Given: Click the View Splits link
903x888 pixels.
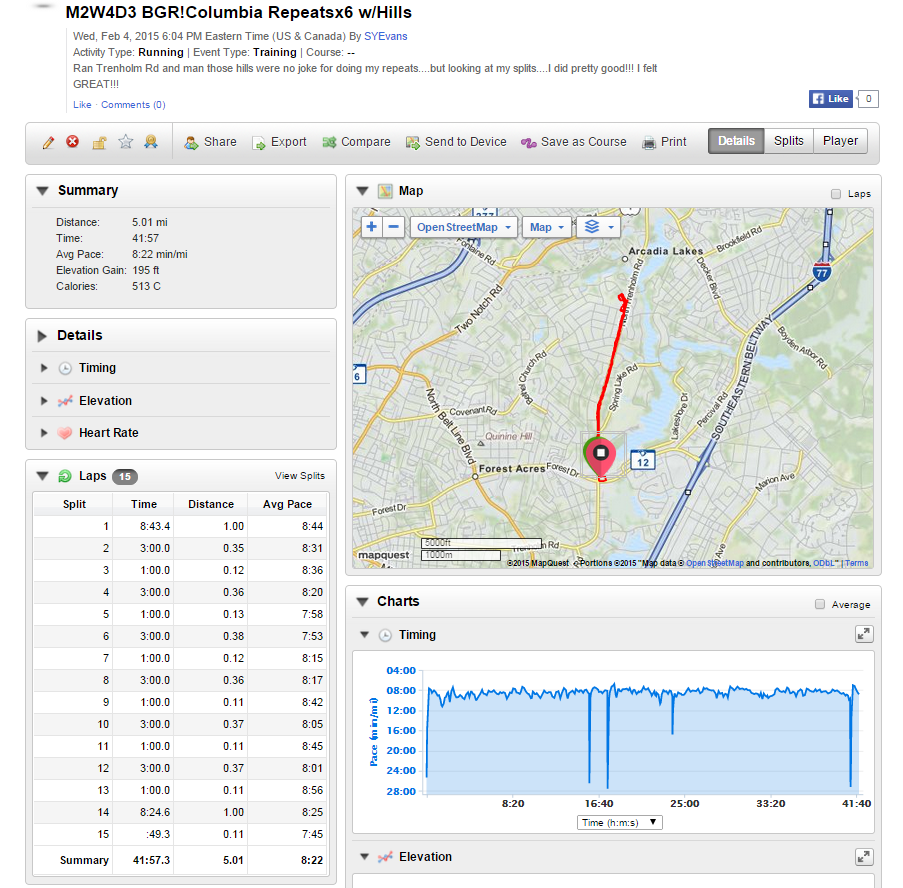Looking at the screenshot, I should click(x=299, y=476).
